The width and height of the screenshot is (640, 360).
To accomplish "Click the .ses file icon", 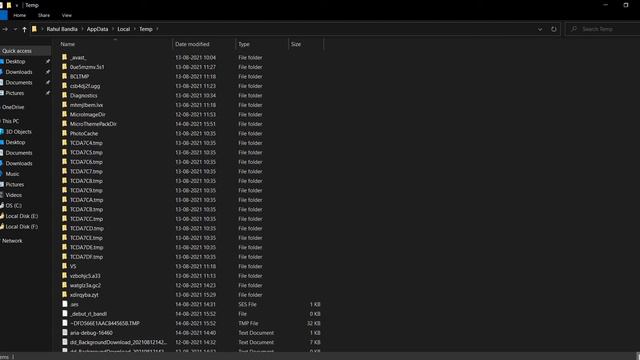I will pos(64,304).
